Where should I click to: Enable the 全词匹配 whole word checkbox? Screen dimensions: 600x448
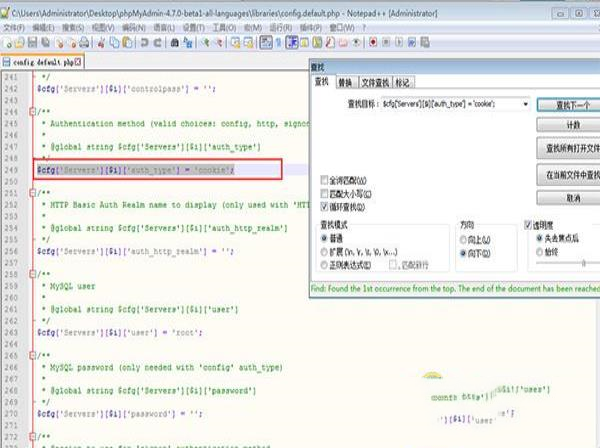click(323, 180)
